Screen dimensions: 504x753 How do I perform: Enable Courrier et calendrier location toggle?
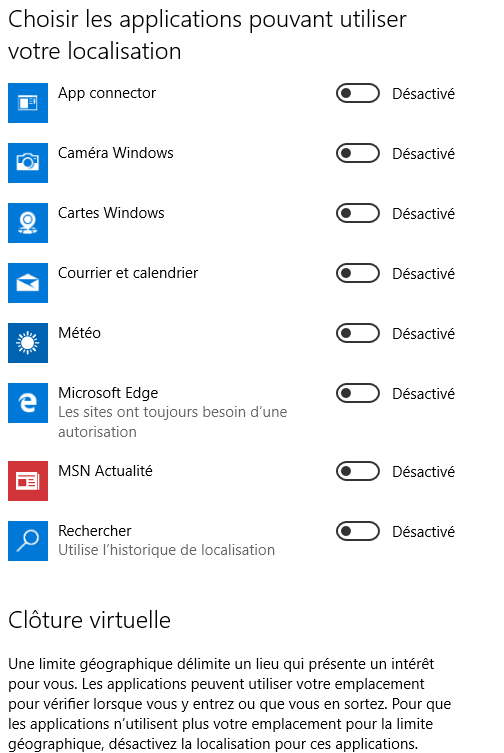pos(357,273)
